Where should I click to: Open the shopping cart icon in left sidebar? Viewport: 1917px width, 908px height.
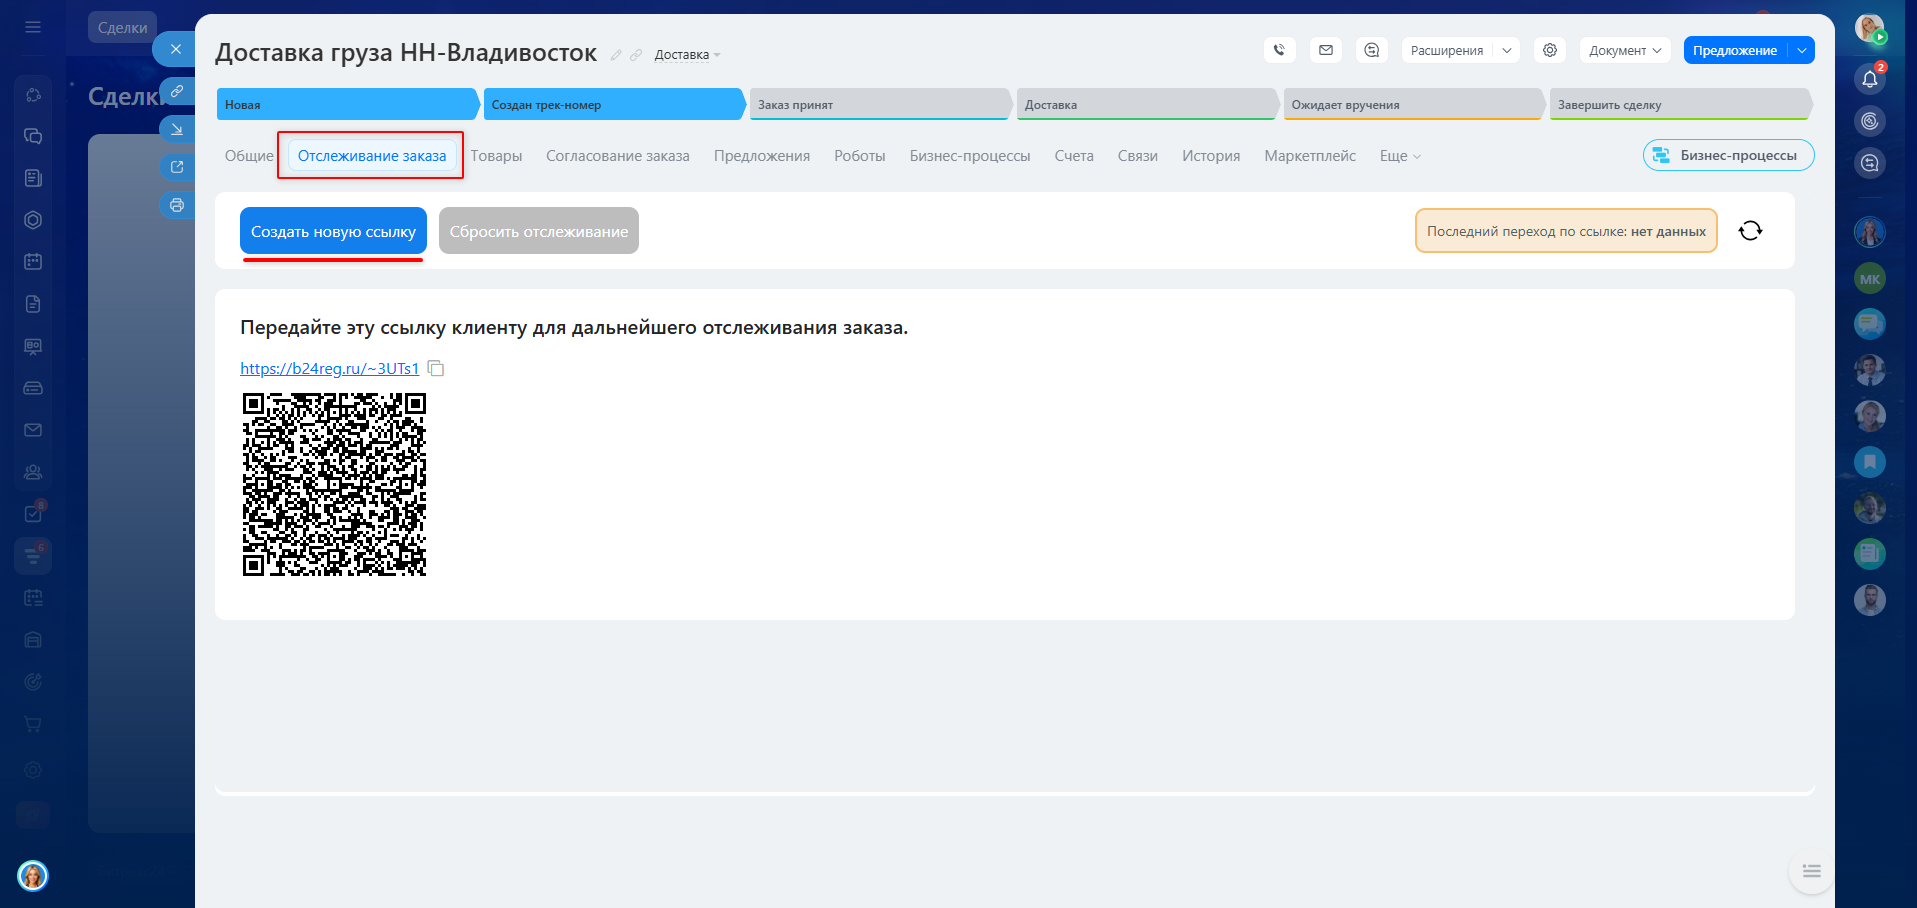pos(33,724)
